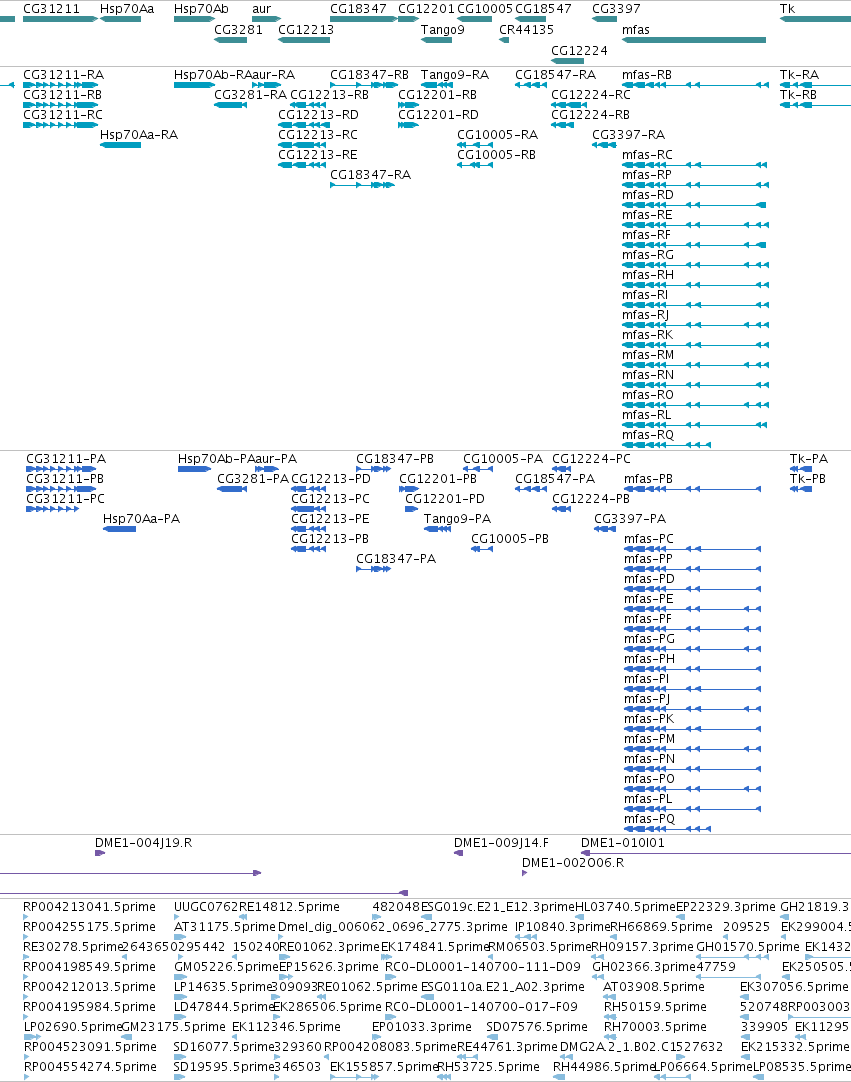Select EST IP10840.3prime label
Image resolution: width=851 pixels, height=1082 pixels.
(562, 927)
